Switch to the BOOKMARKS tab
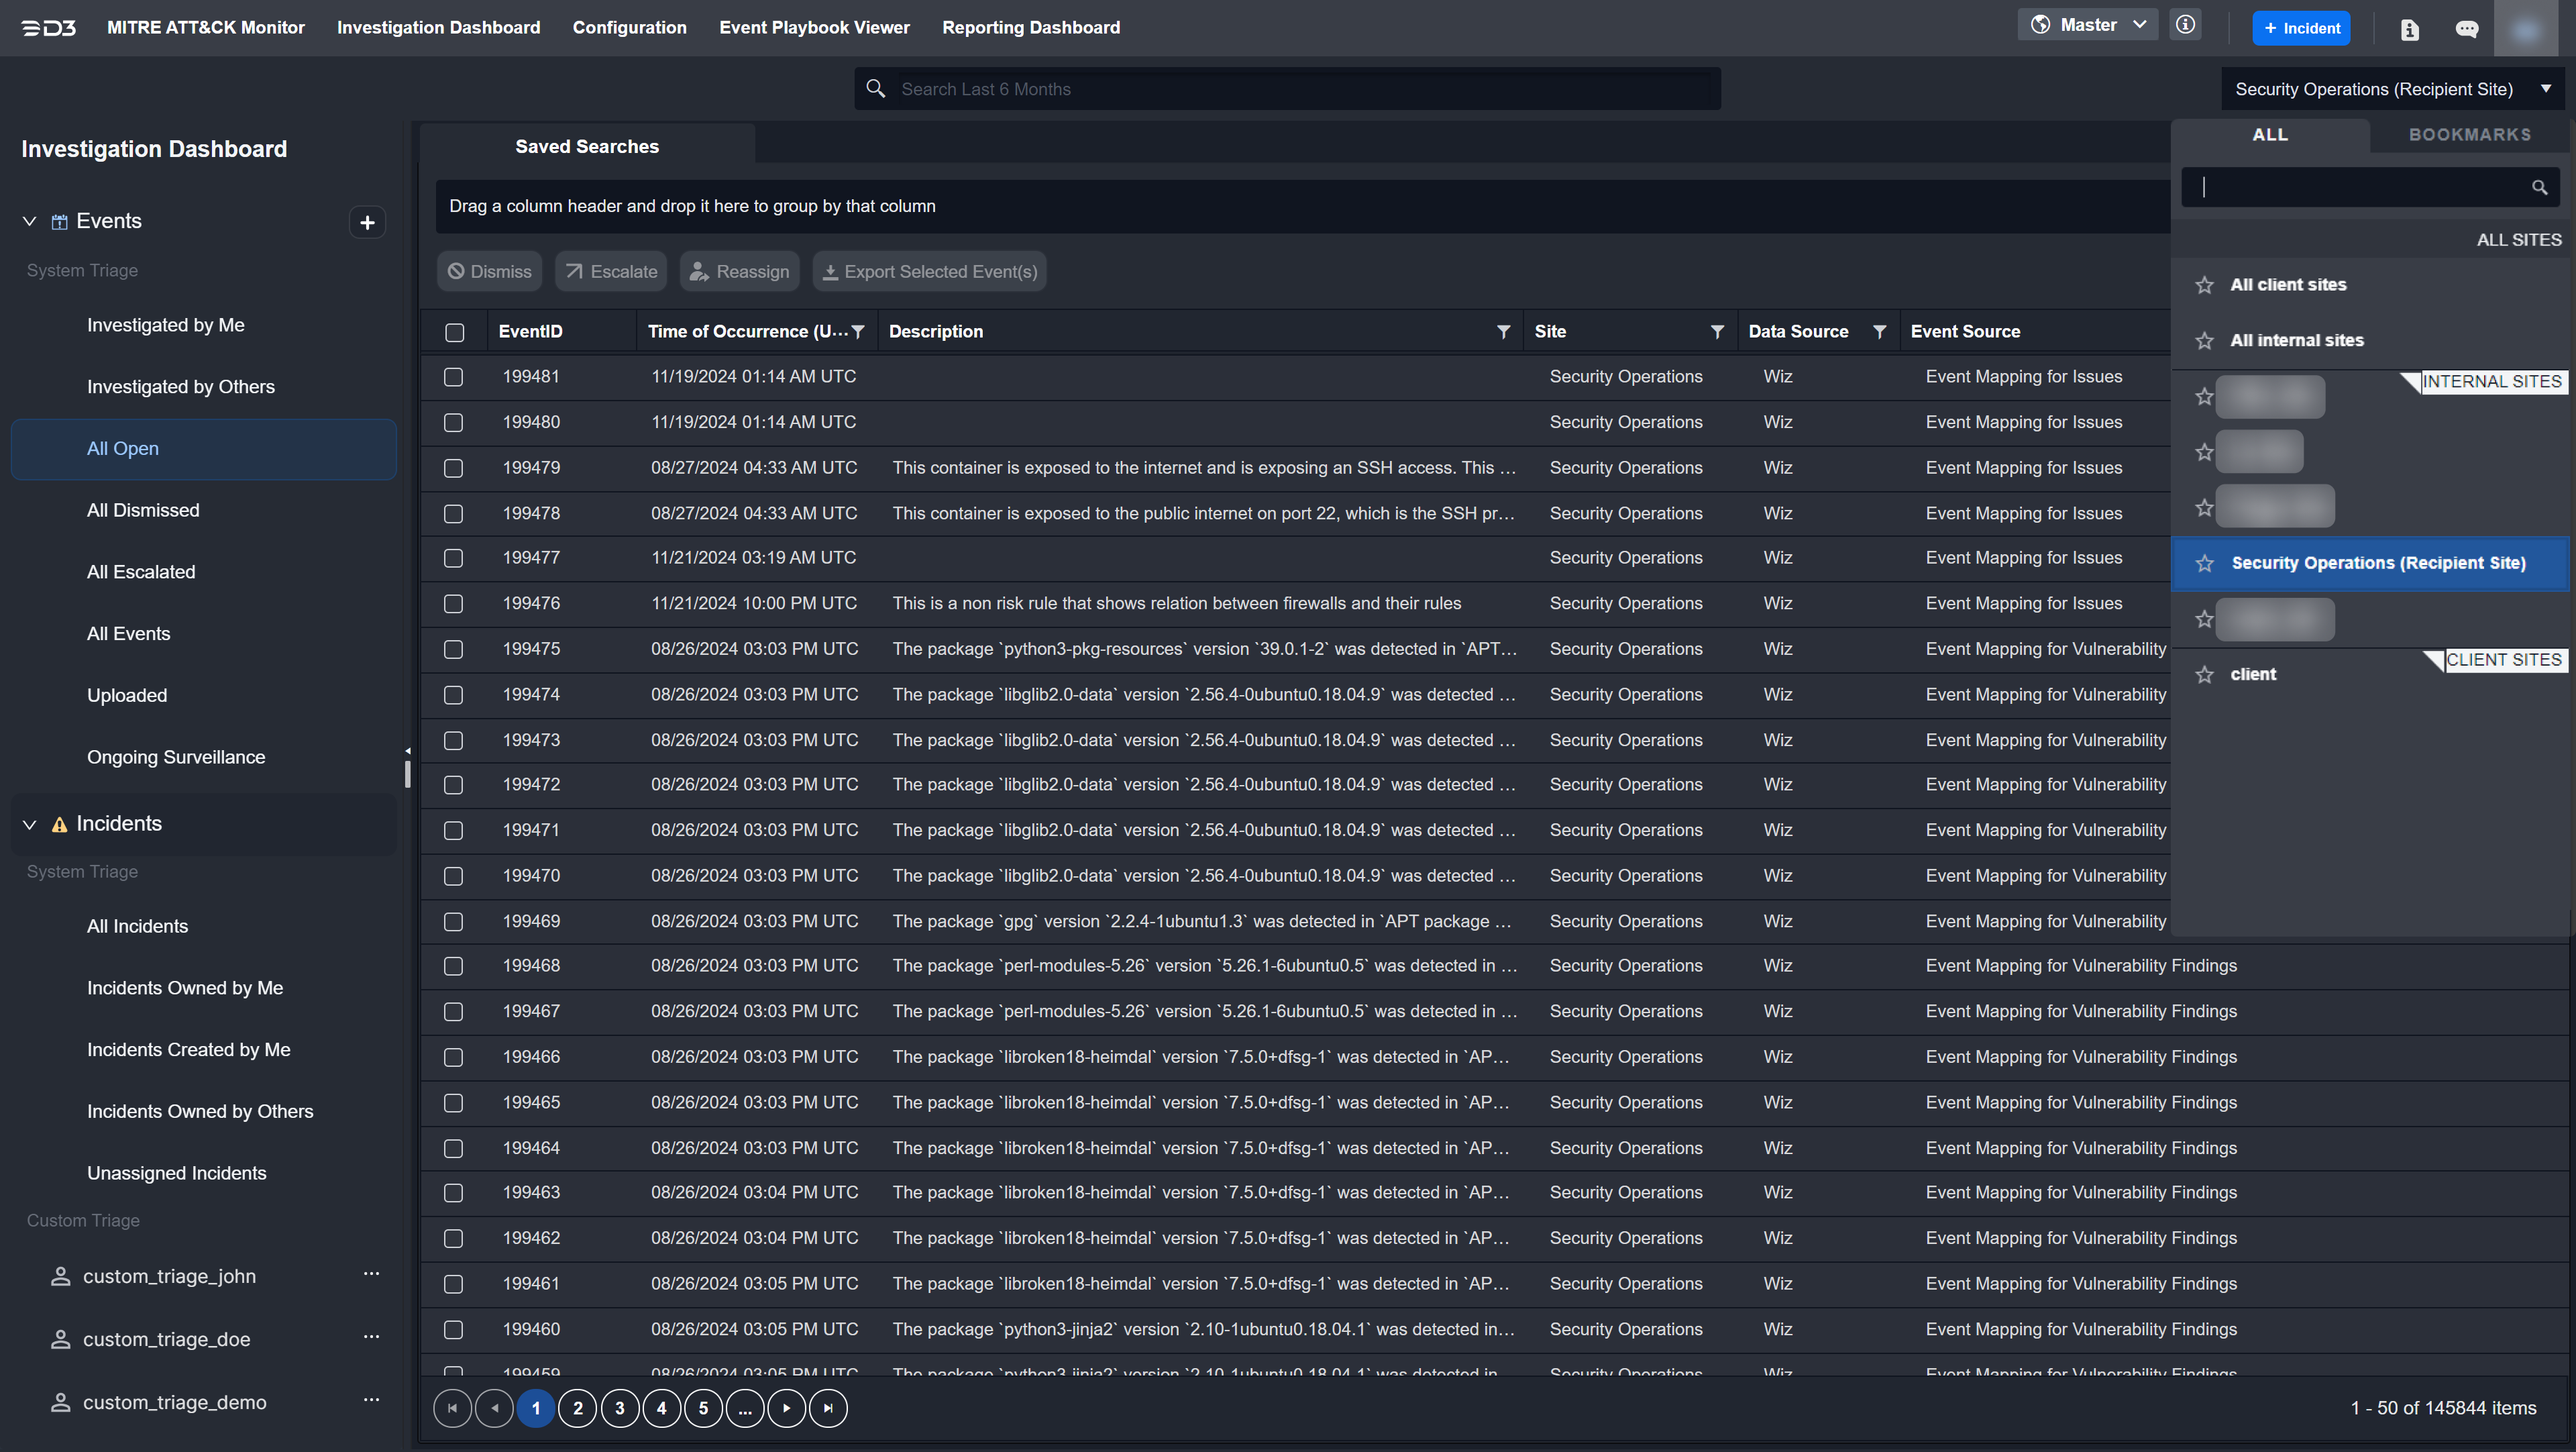2576x1452 pixels. [2469, 135]
